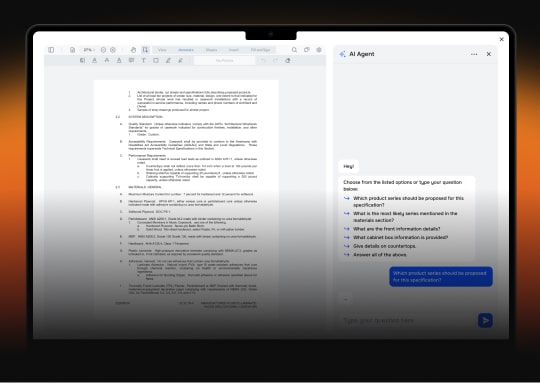Pick the comment note tool

(131, 61)
